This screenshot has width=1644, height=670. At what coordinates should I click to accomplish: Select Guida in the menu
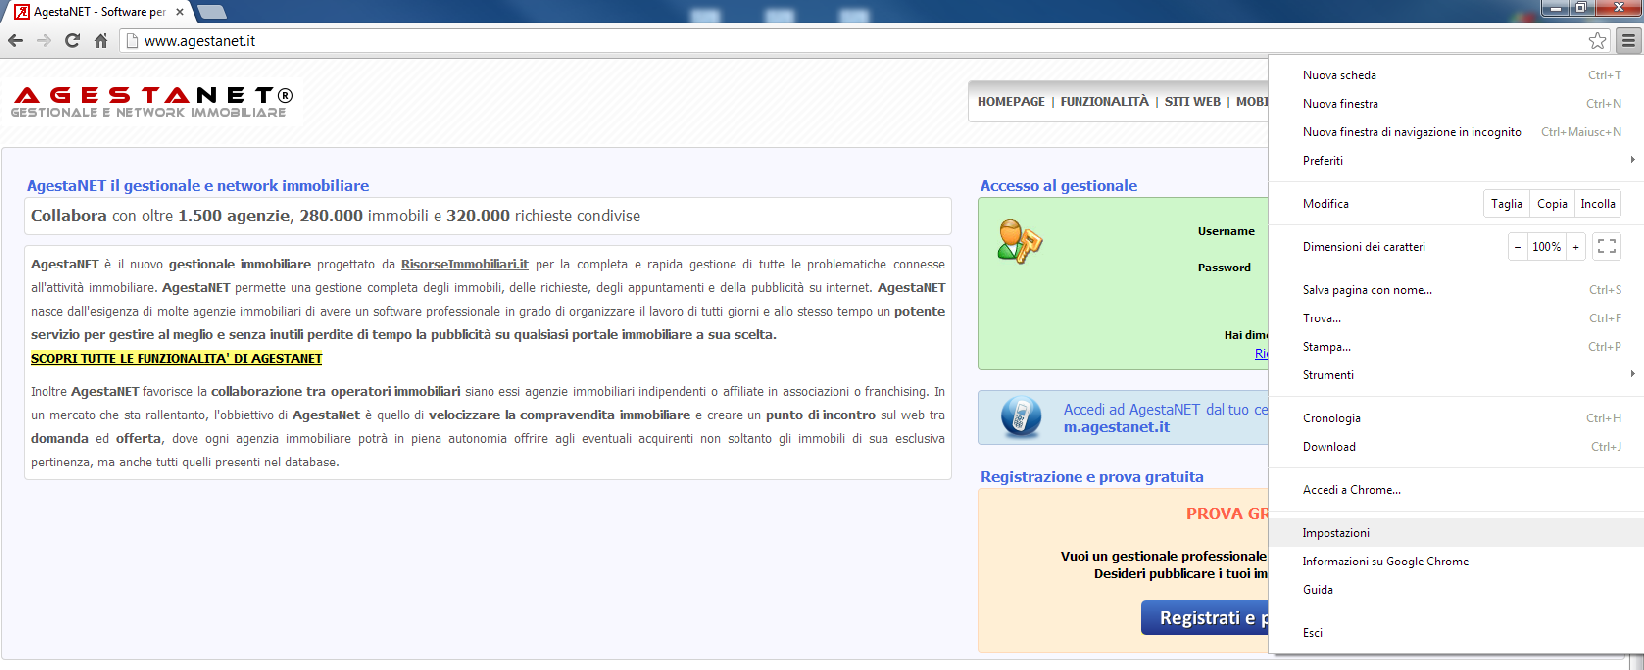[x=1456, y=590]
